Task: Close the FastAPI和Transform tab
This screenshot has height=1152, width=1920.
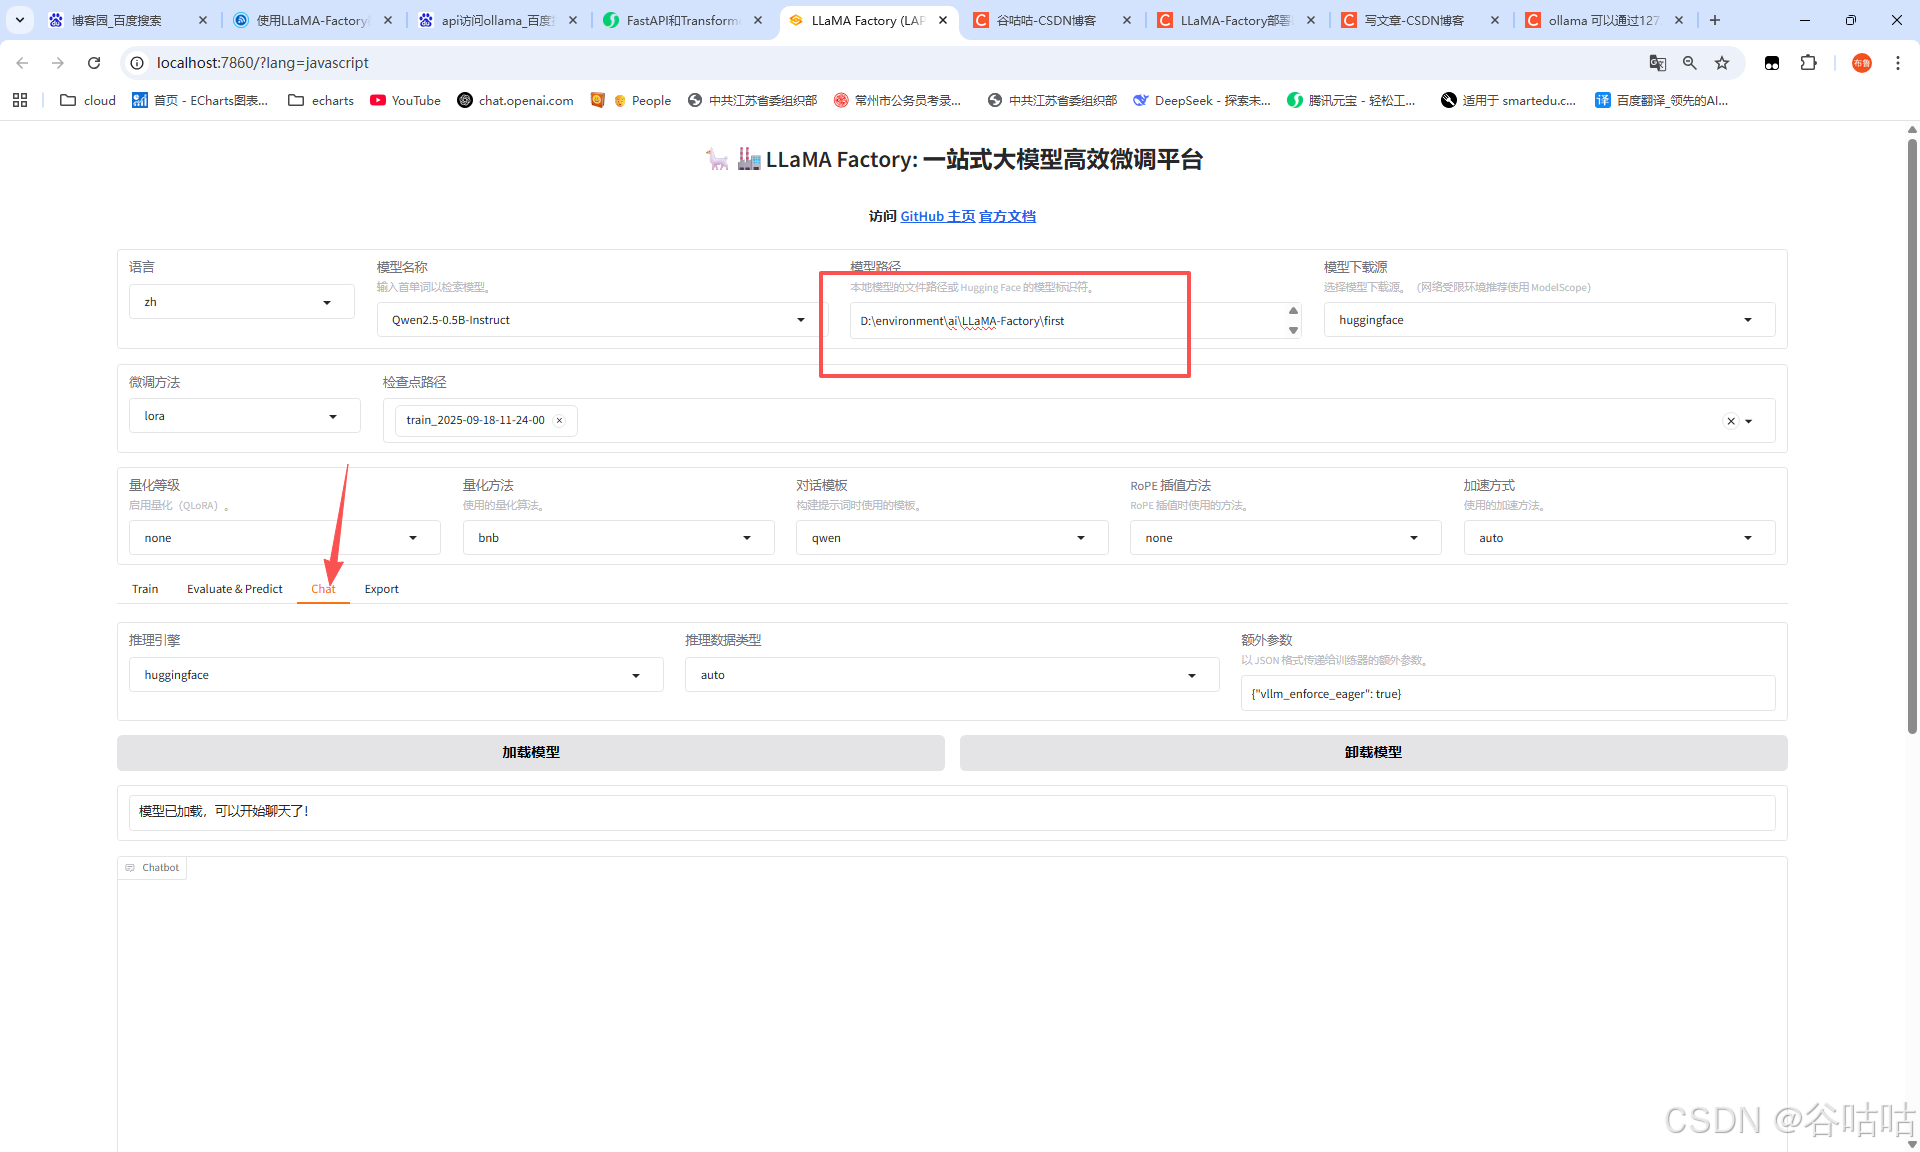Action: click(x=758, y=20)
